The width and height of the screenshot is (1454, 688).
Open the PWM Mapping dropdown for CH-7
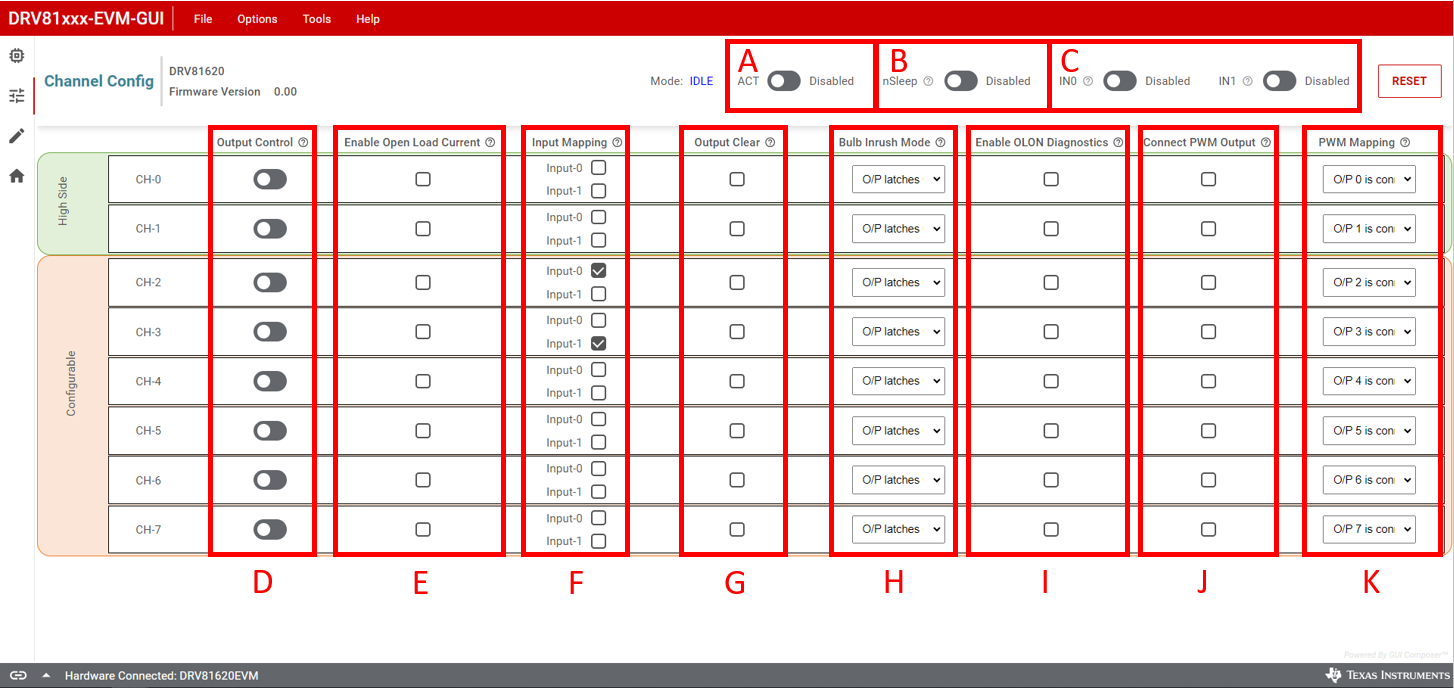coord(1369,529)
